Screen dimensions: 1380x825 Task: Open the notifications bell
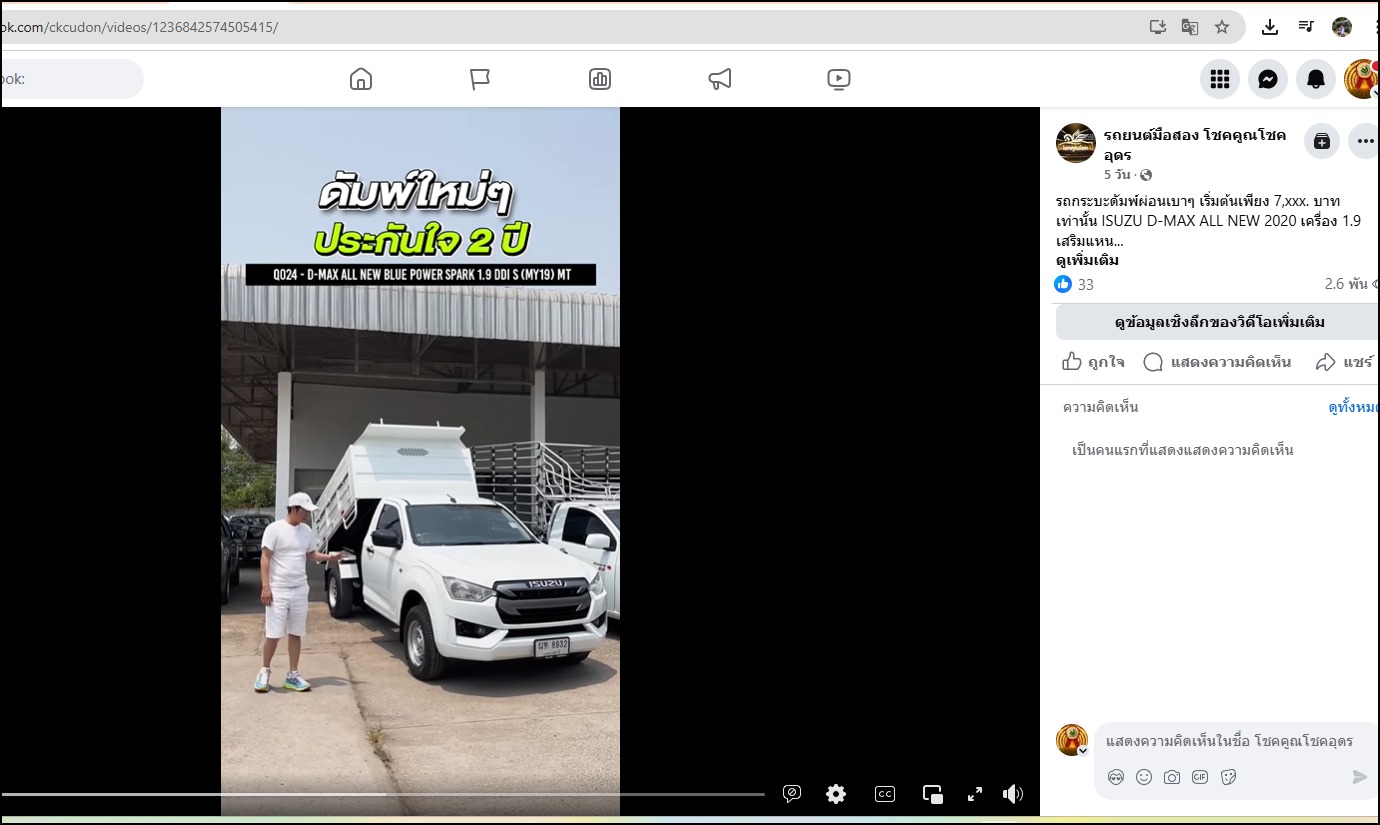[1315, 80]
